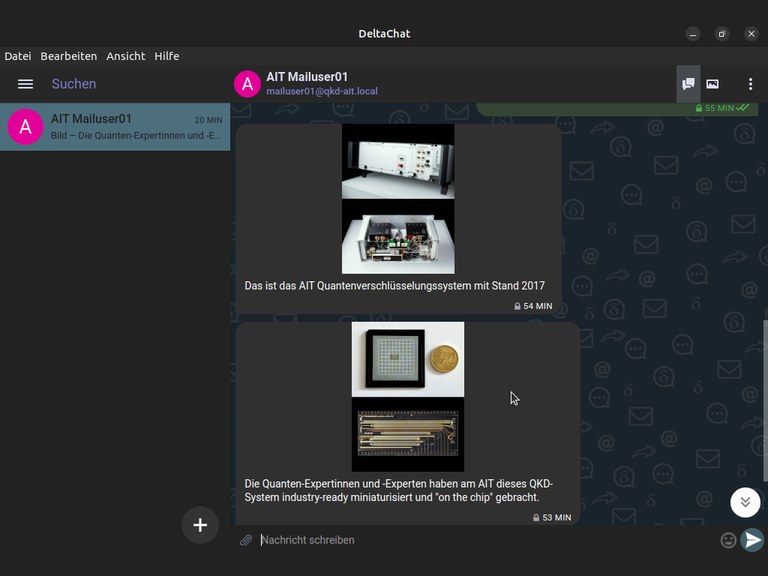Open the emoji picker
768x576 pixels.
(x=728, y=540)
